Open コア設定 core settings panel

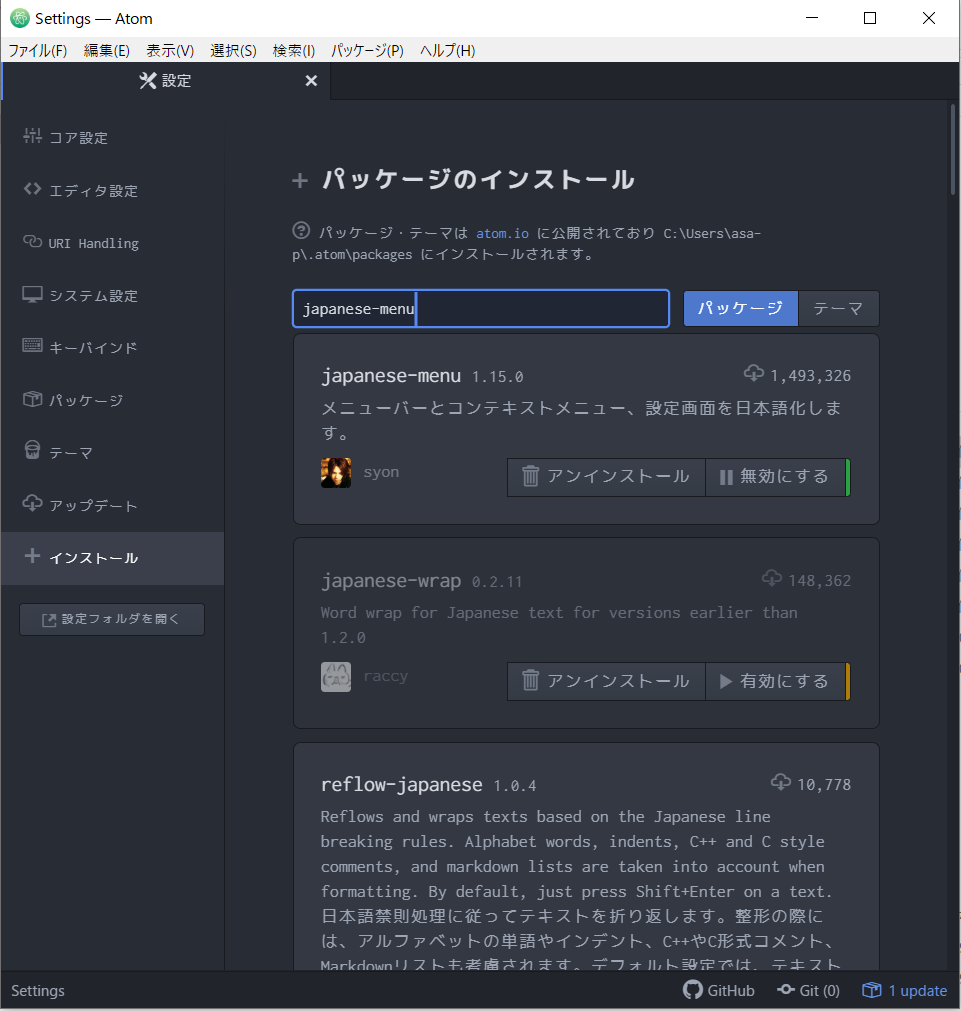[78, 138]
